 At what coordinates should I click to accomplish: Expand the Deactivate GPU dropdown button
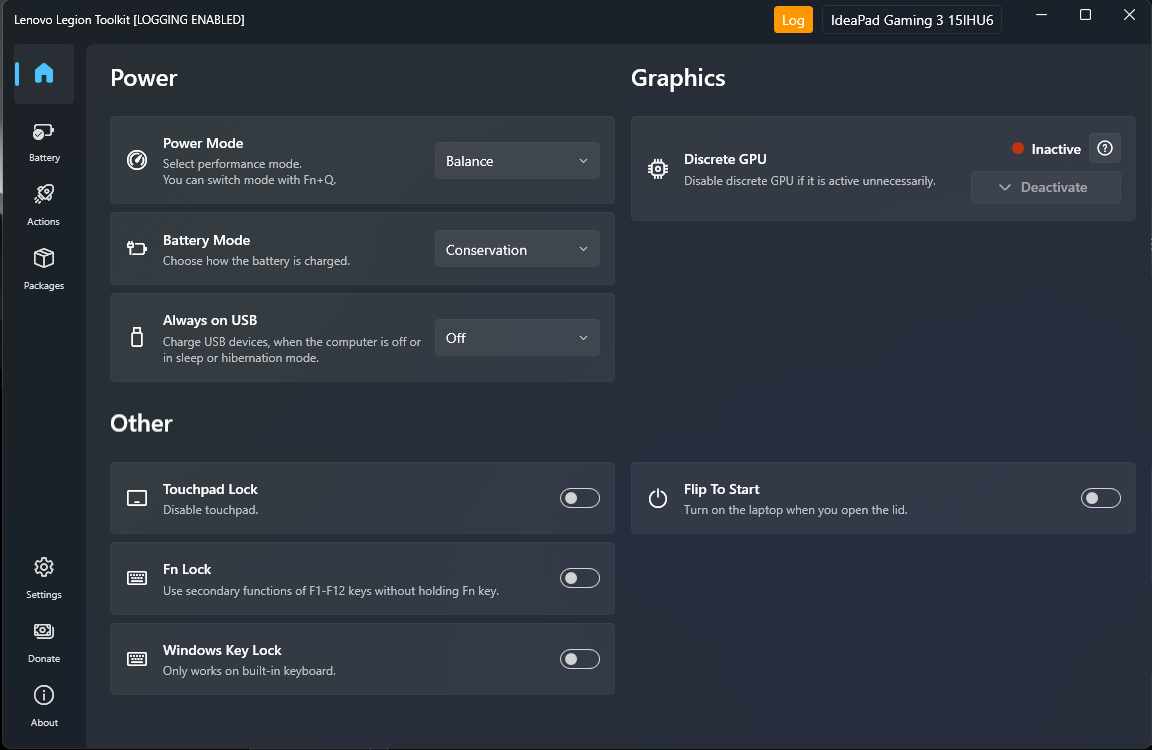click(1045, 187)
